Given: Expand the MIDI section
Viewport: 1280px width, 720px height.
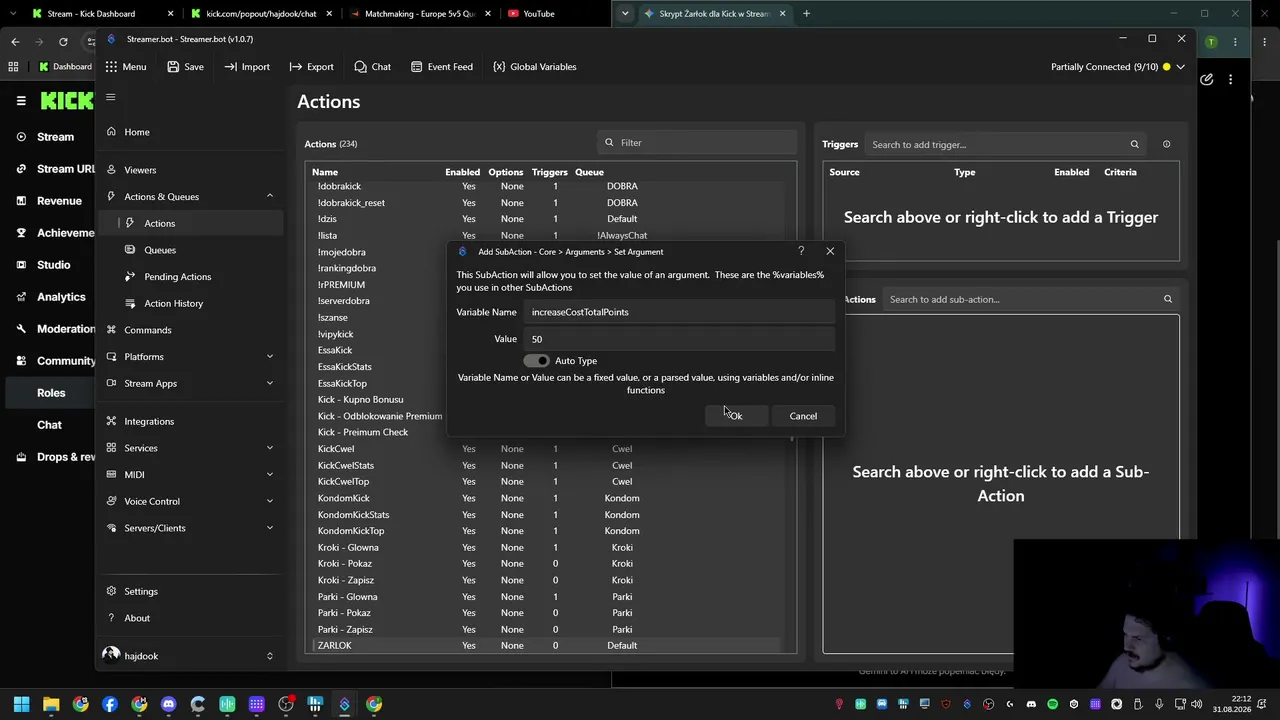Looking at the screenshot, I should pyautogui.click(x=269, y=475).
